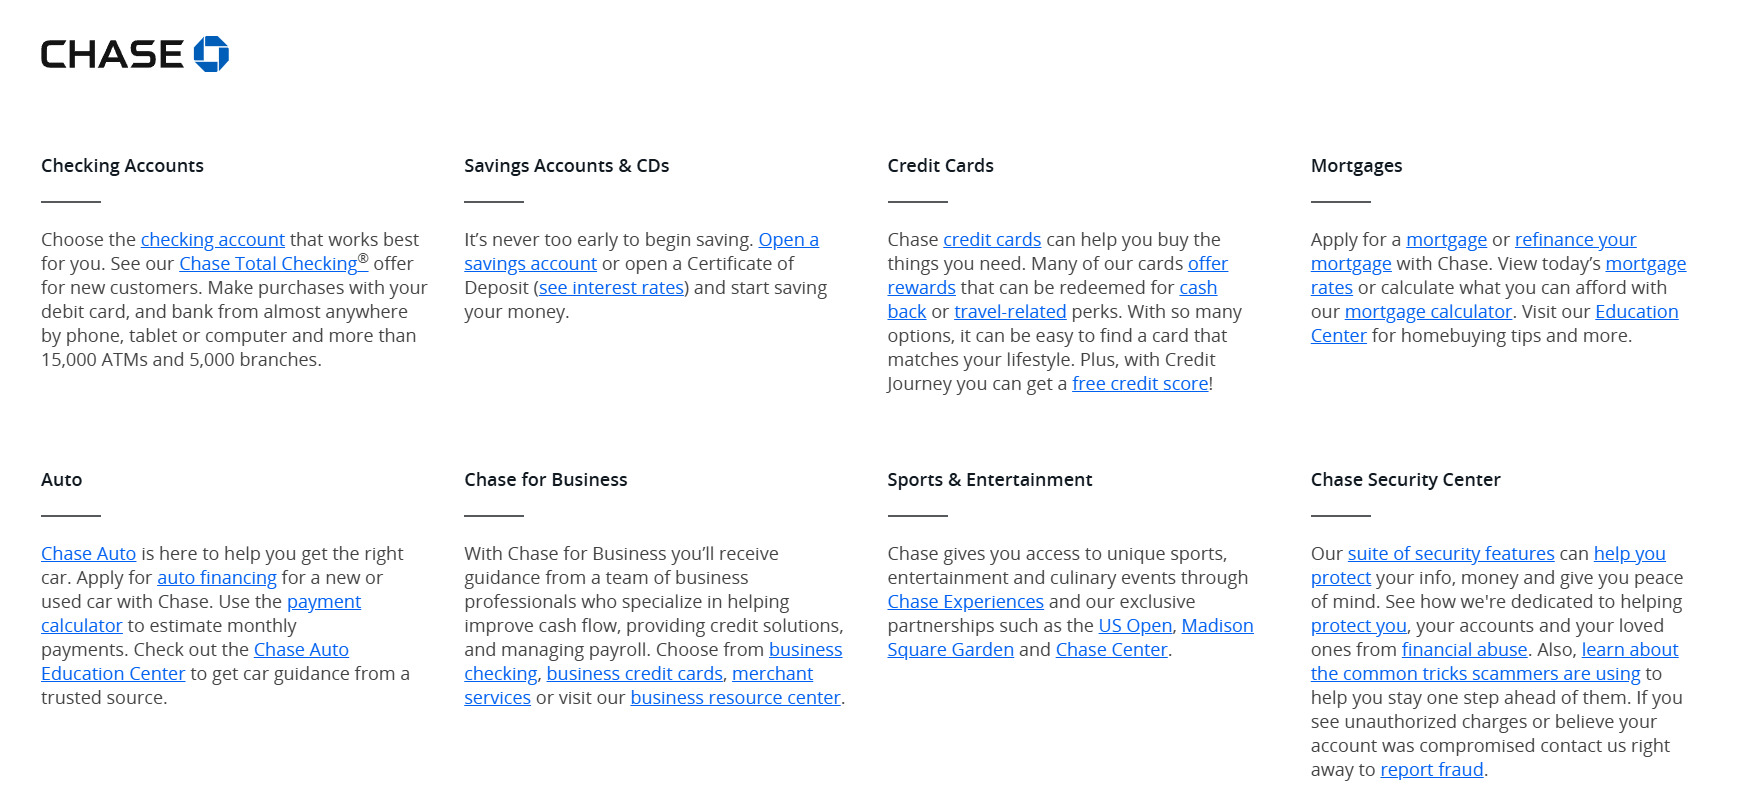Screen dimensions: 1743x811
Task: Click the see interest rates link
Action: (611, 288)
